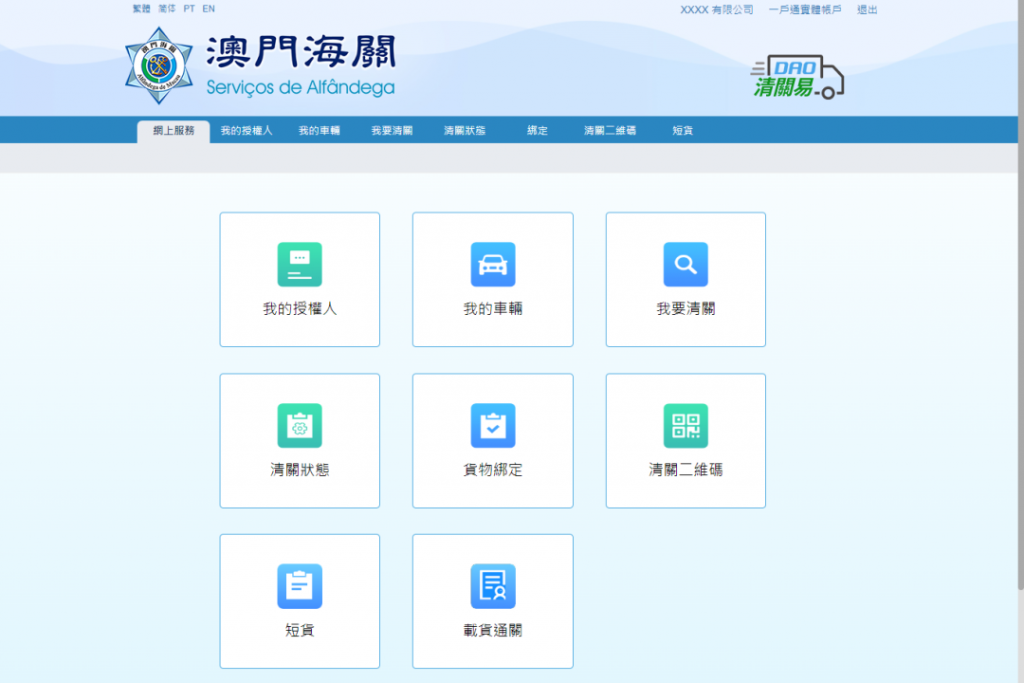Open the 清關狀態 status icon

299,425
